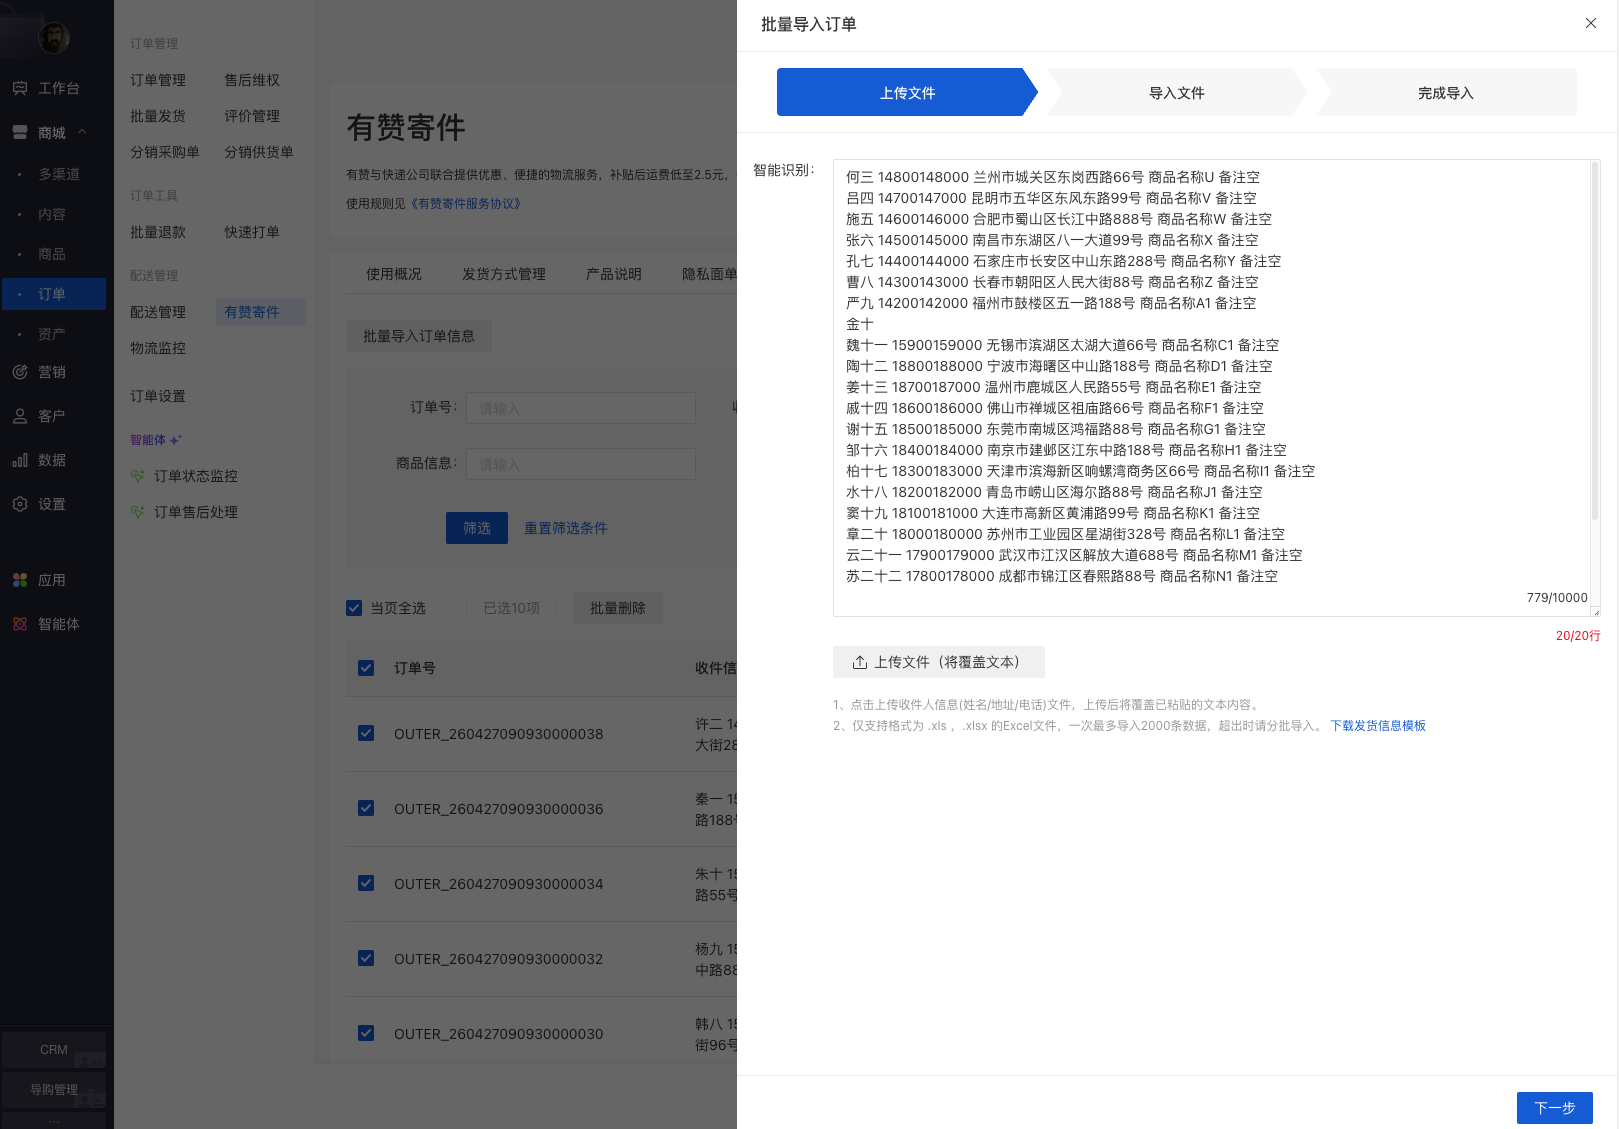Click the 下一步 button

pyautogui.click(x=1554, y=1108)
